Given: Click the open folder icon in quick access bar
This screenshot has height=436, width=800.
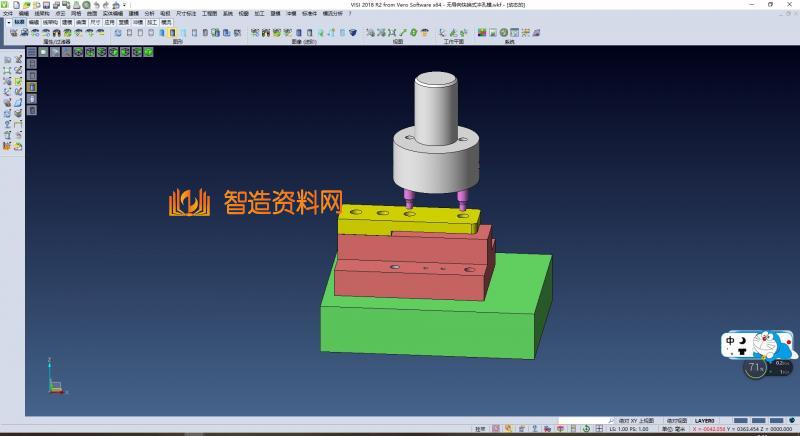Looking at the screenshot, I should click(x=27, y=5).
